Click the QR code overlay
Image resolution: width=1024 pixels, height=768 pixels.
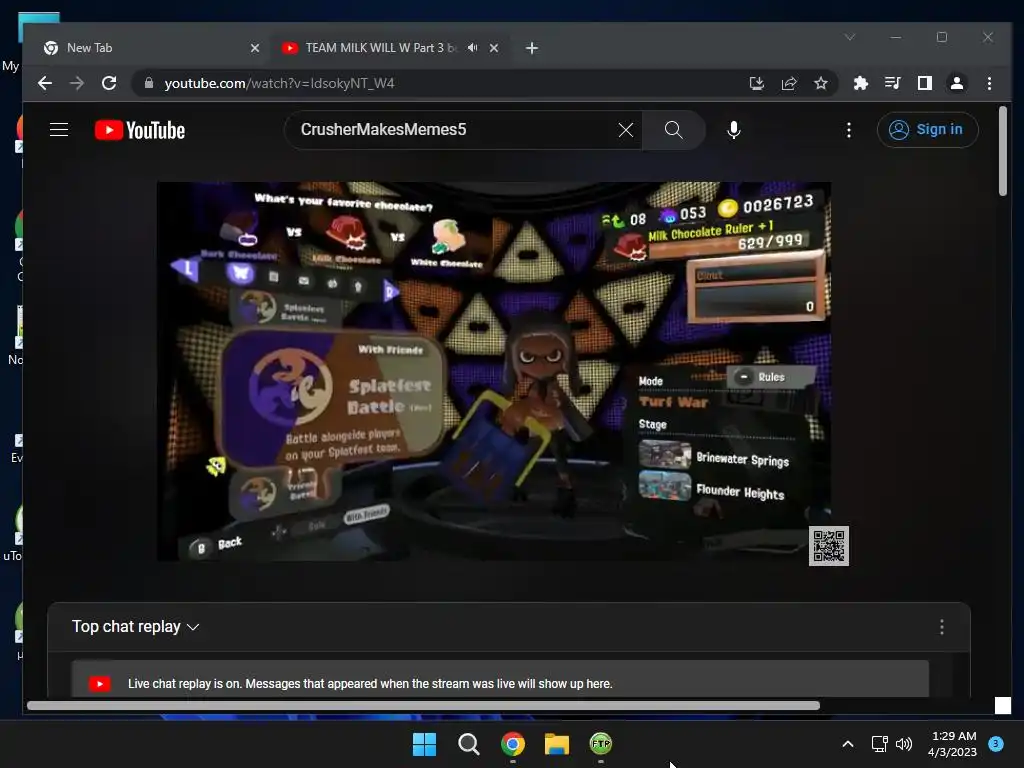pos(829,546)
